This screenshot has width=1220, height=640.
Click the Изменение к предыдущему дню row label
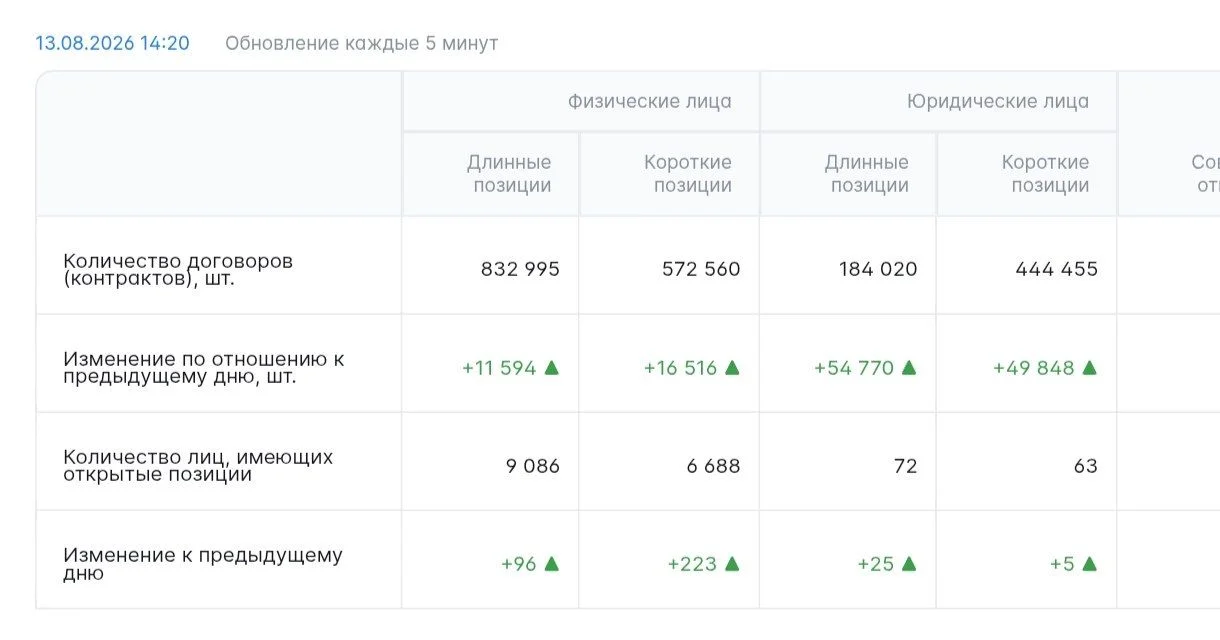pos(203,563)
